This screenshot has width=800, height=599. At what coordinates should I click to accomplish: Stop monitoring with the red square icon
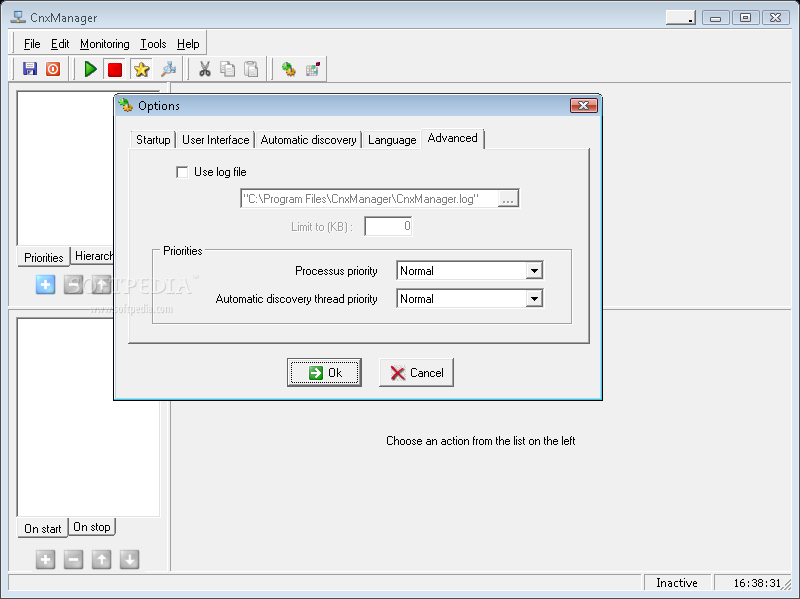tap(115, 69)
